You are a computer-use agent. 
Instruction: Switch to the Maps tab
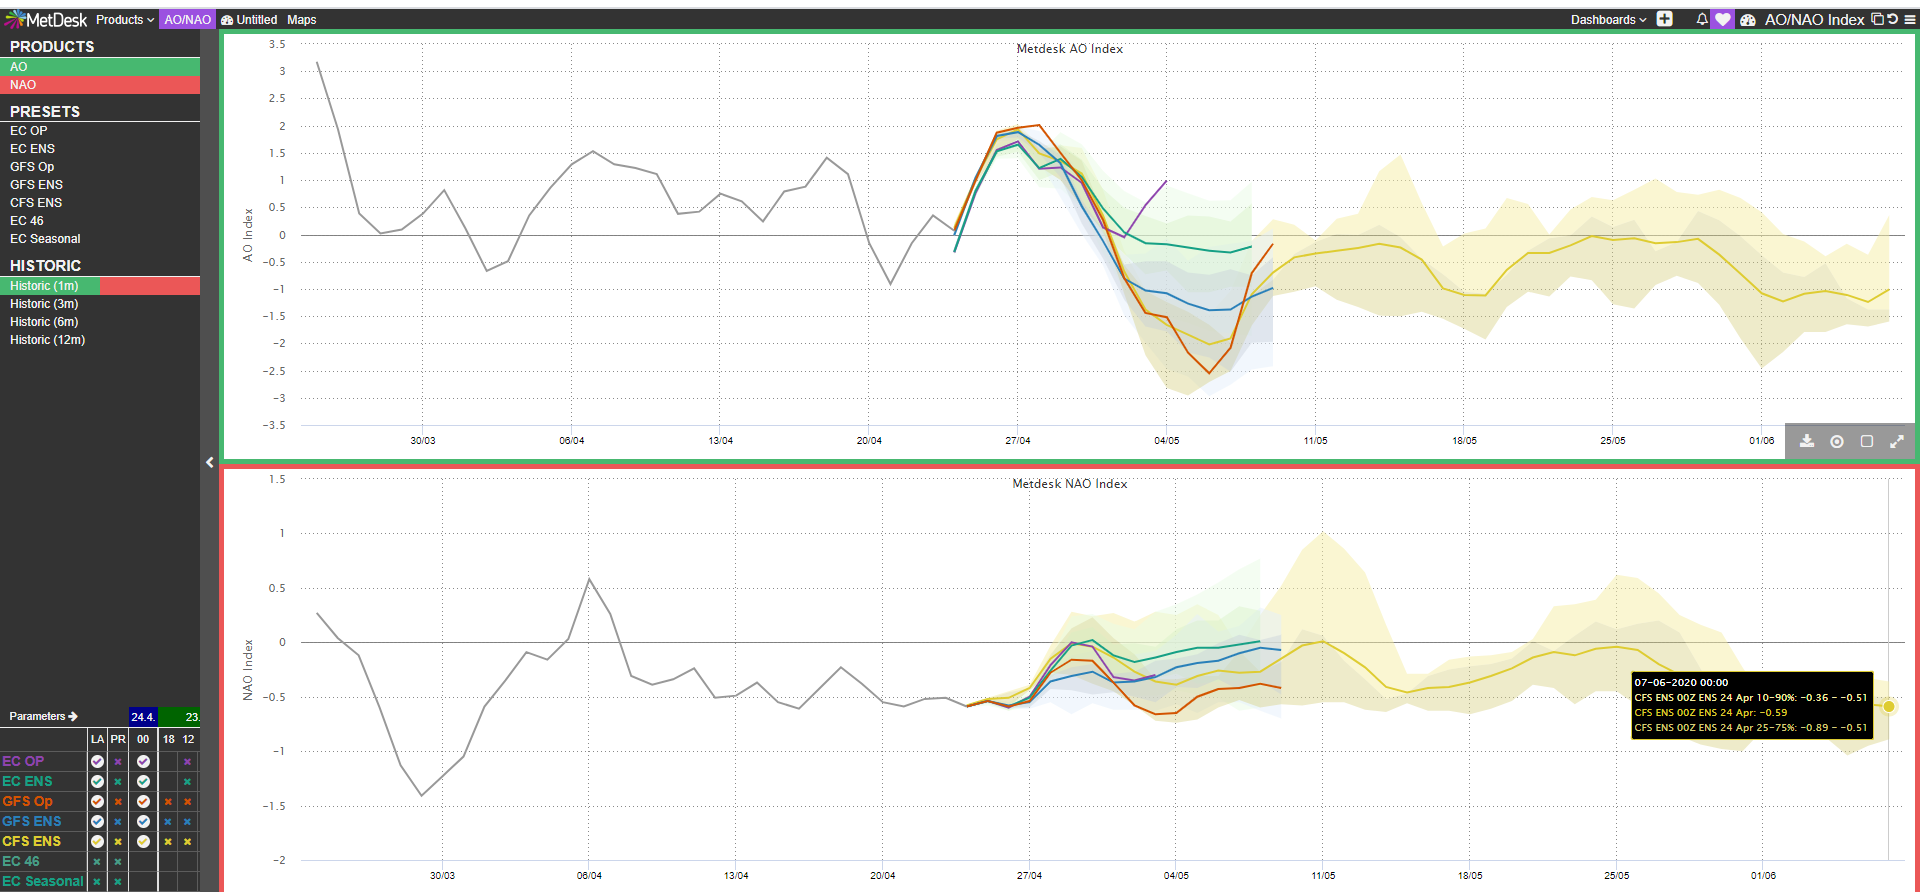tap(301, 19)
